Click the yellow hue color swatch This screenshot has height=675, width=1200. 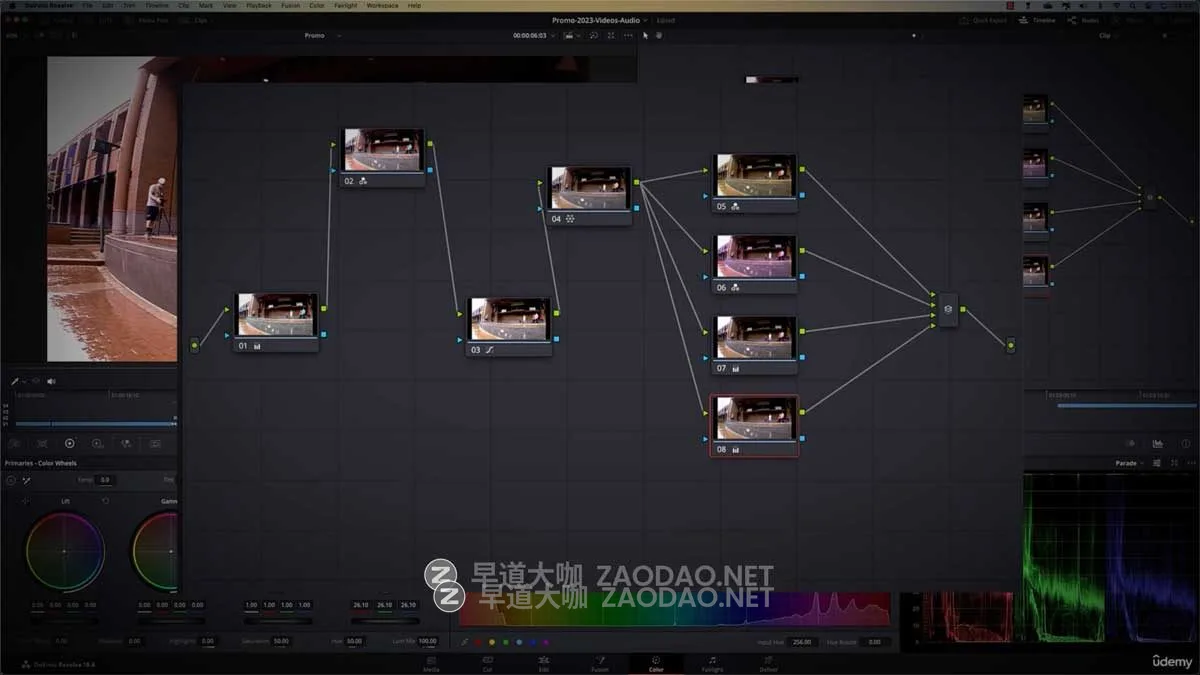[491, 642]
